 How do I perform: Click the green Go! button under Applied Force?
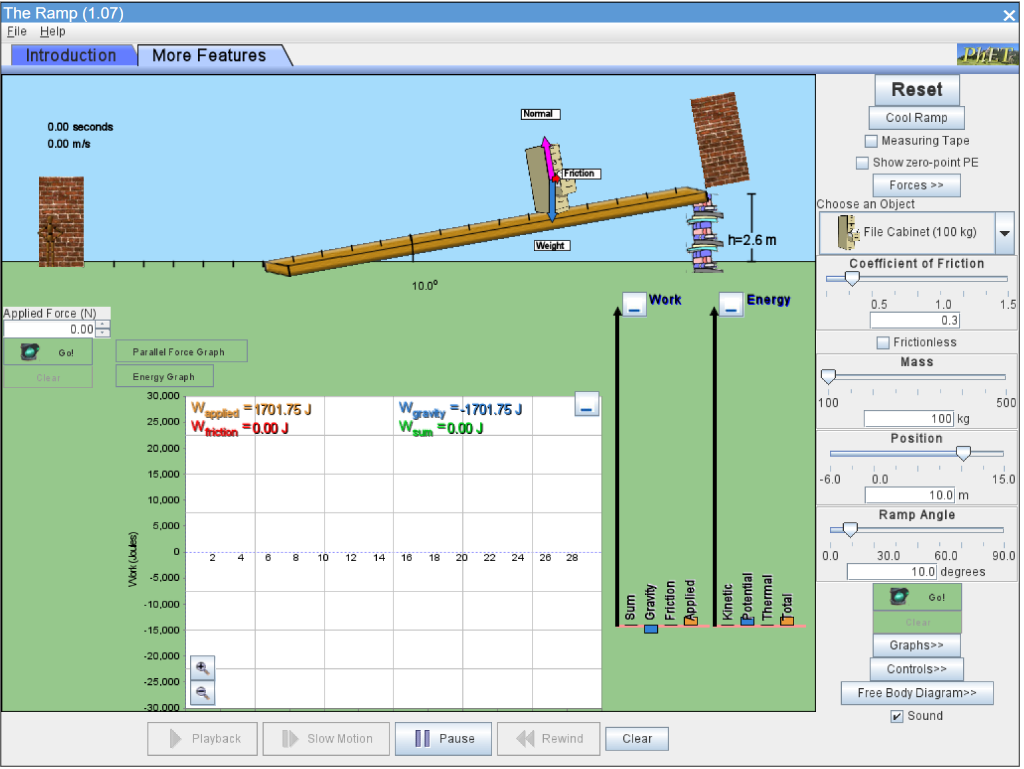pyautogui.click(x=48, y=353)
